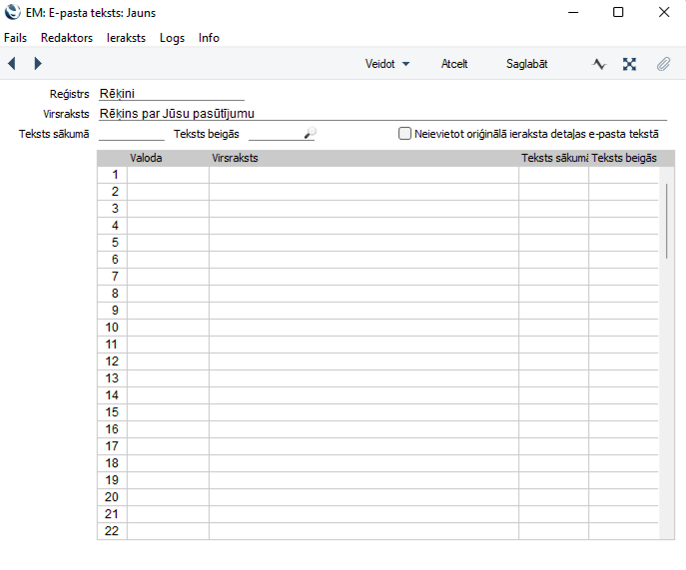Click lookup icon in Teksts beigās field
This screenshot has height=570, width=686.
[309, 134]
